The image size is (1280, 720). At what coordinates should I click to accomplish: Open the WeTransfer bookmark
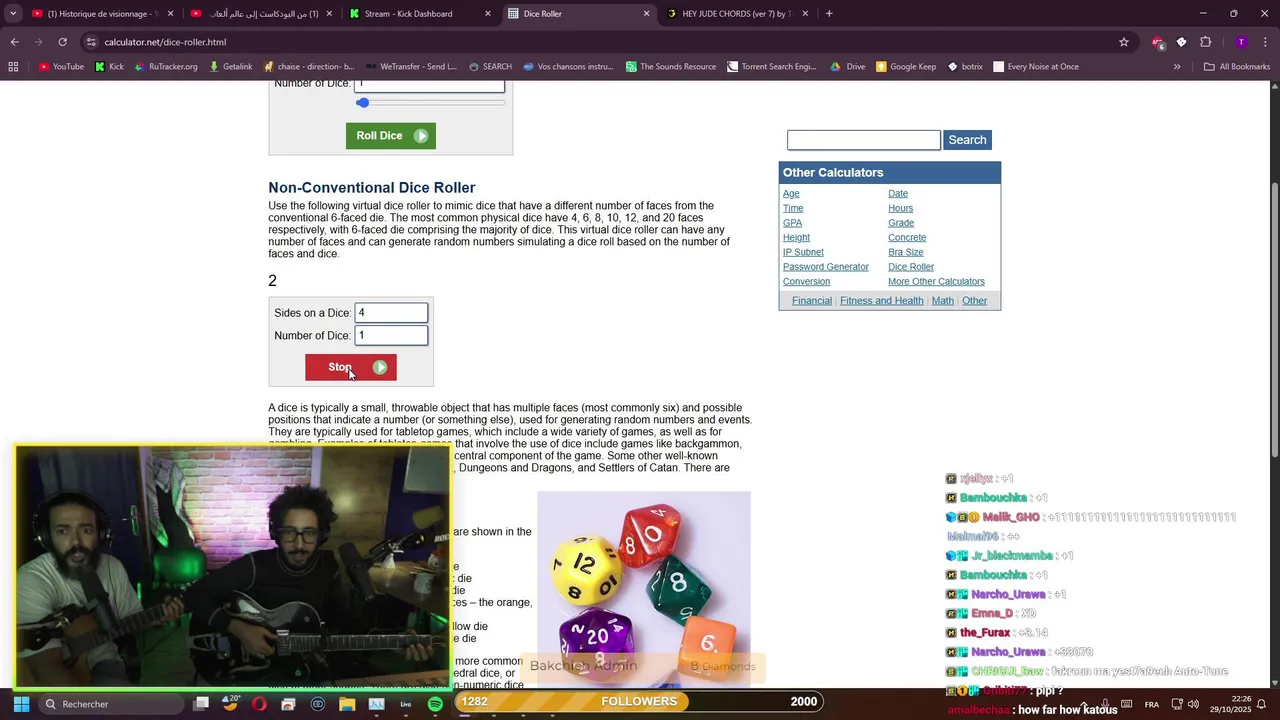coord(411,67)
